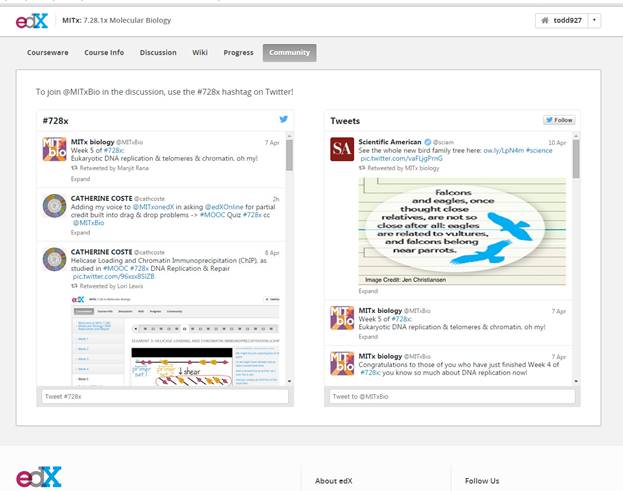Open the #728x hashtag in MITx biology tweet
The width and height of the screenshot is (623, 491).
click(x=114, y=150)
